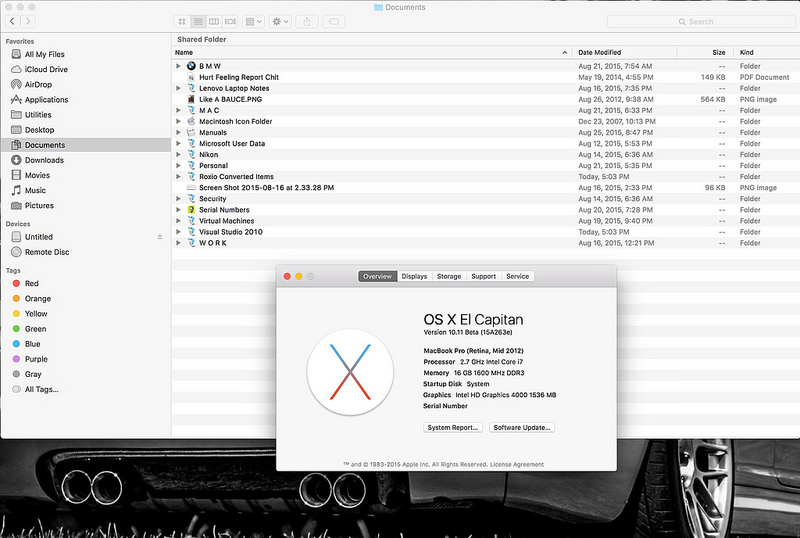The image size is (800, 538).
Task: Open AirDrop in sidebar
Action: [x=38, y=85]
